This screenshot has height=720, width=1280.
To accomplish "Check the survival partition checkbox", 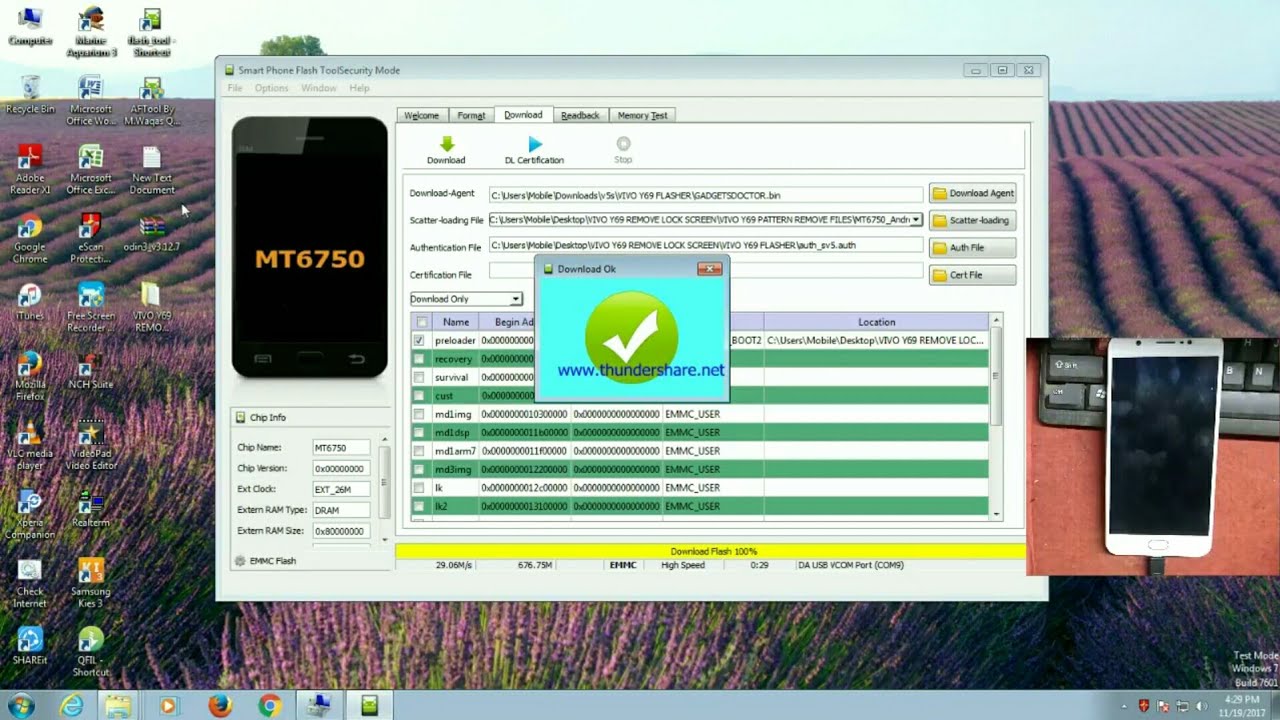I will [419, 377].
